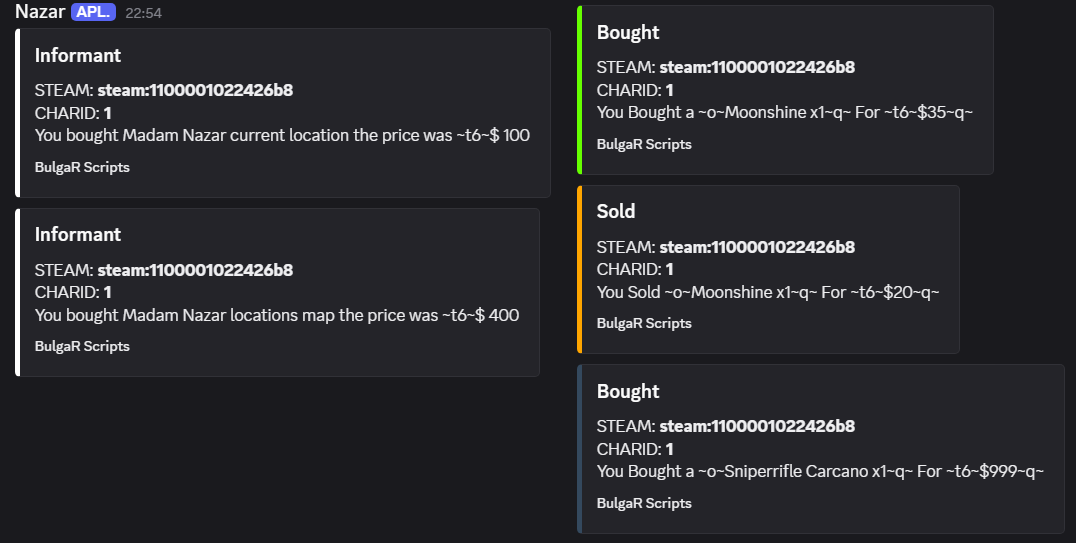Open the Nazar username profile
1076x543 pixels.
(x=40, y=12)
